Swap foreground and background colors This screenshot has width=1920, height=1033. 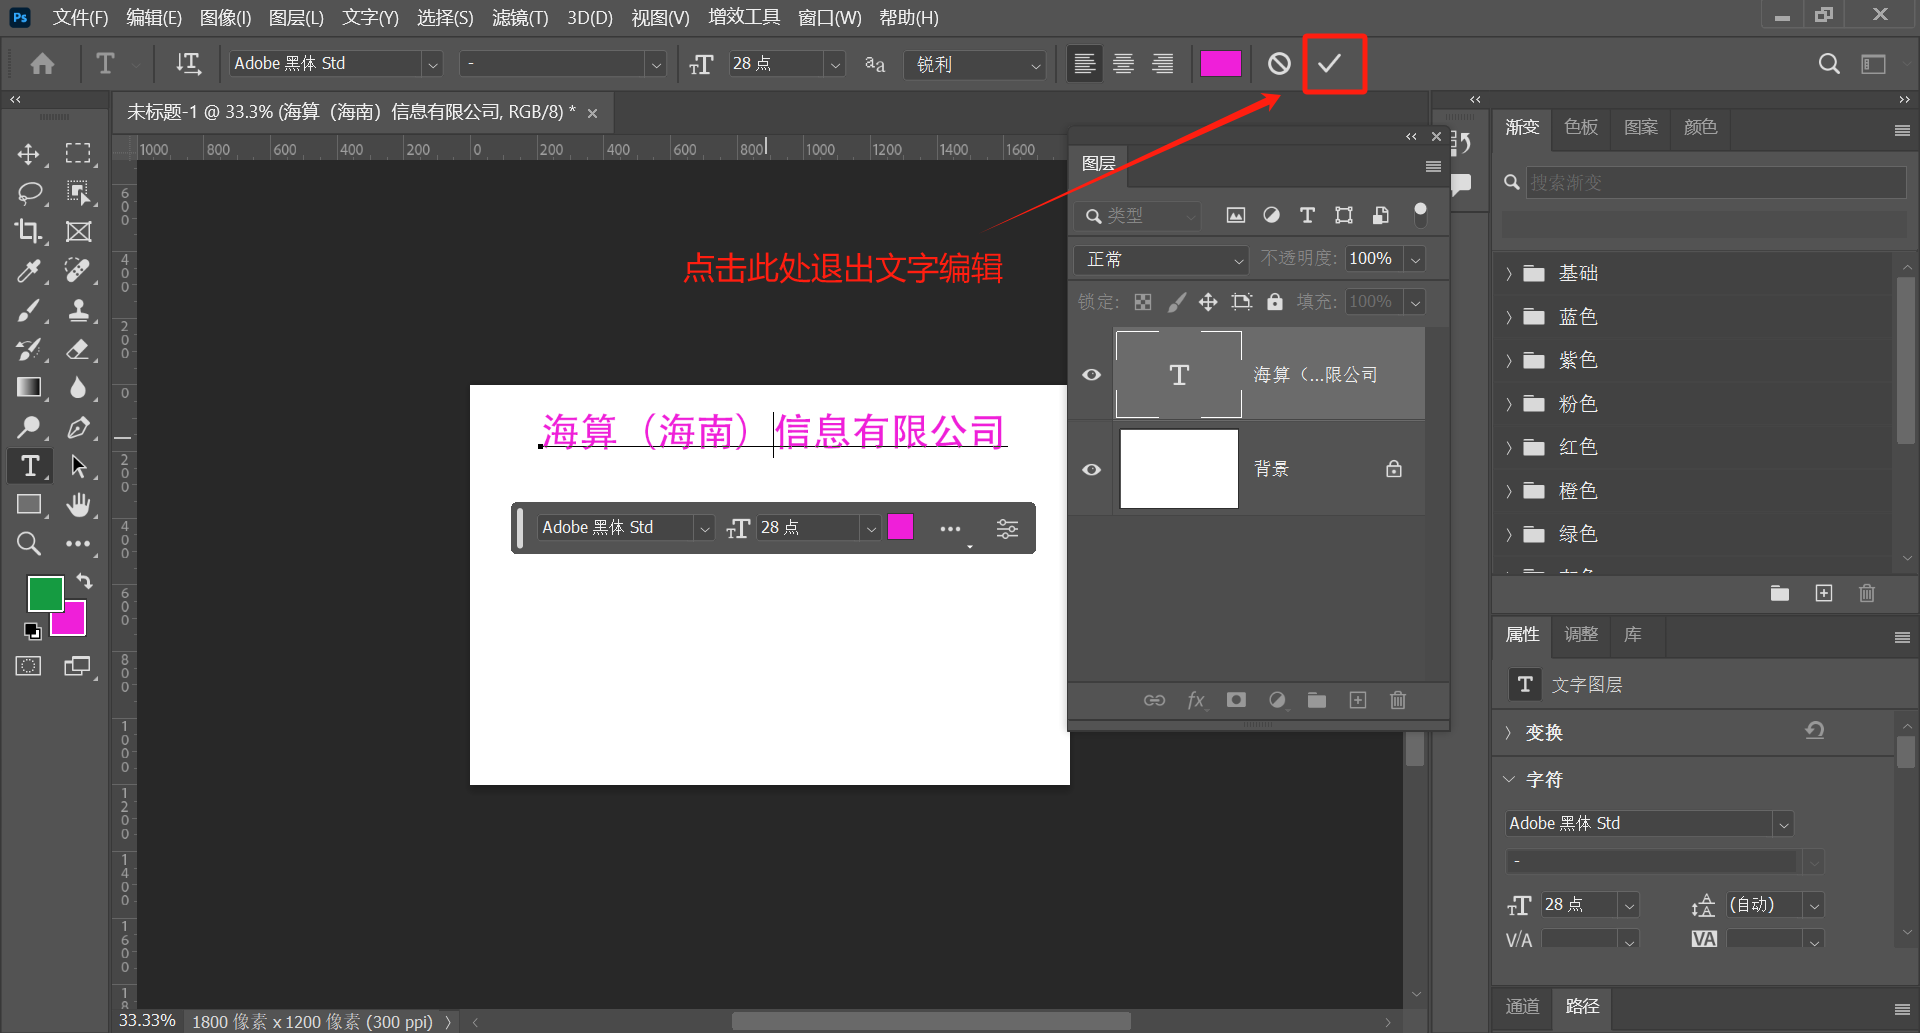85,581
